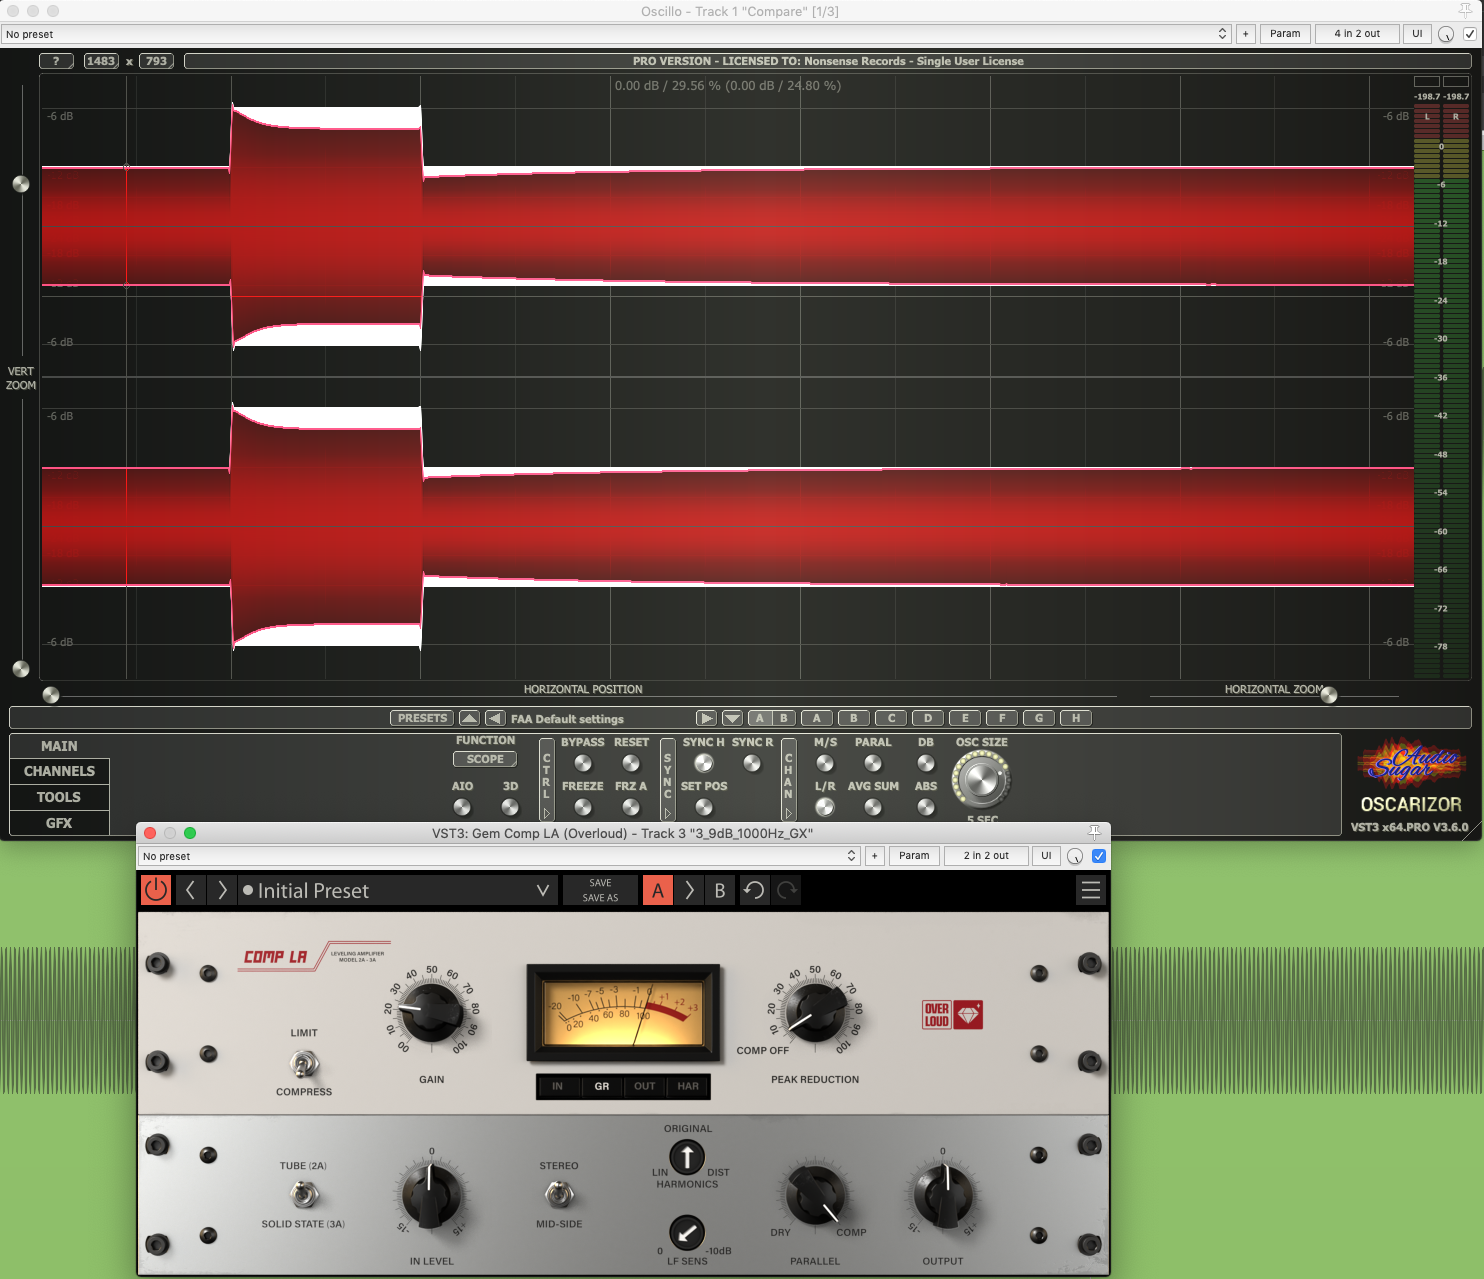Go to previous preset in Gem Comp LA
Viewport: 1484px width, 1279px height.
click(x=190, y=890)
